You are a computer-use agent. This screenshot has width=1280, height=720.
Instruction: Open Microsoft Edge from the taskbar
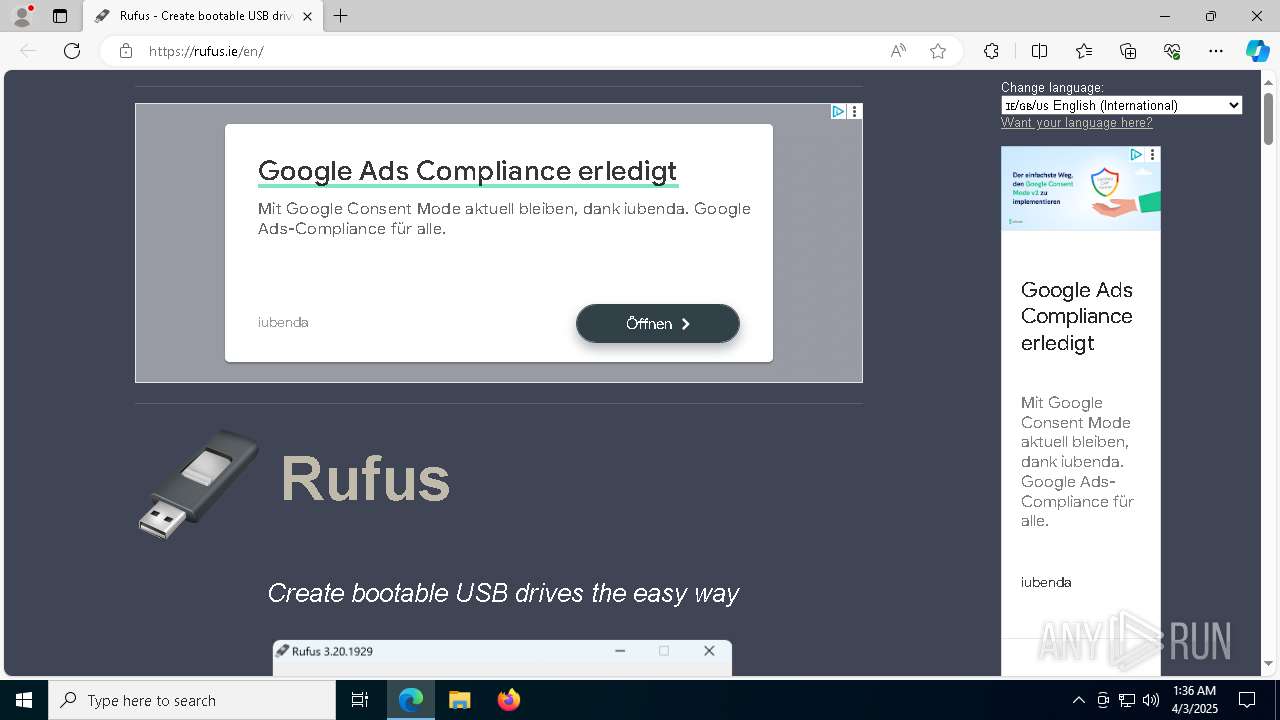coord(411,700)
